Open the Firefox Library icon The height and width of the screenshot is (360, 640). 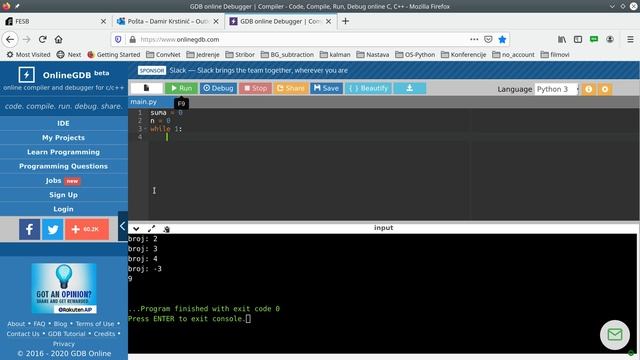(562, 40)
